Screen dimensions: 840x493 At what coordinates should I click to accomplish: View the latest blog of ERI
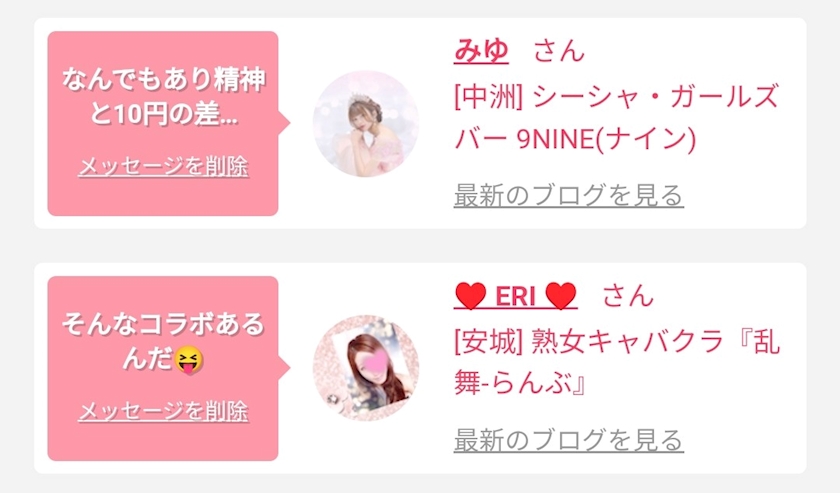pyautogui.click(x=568, y=440)
